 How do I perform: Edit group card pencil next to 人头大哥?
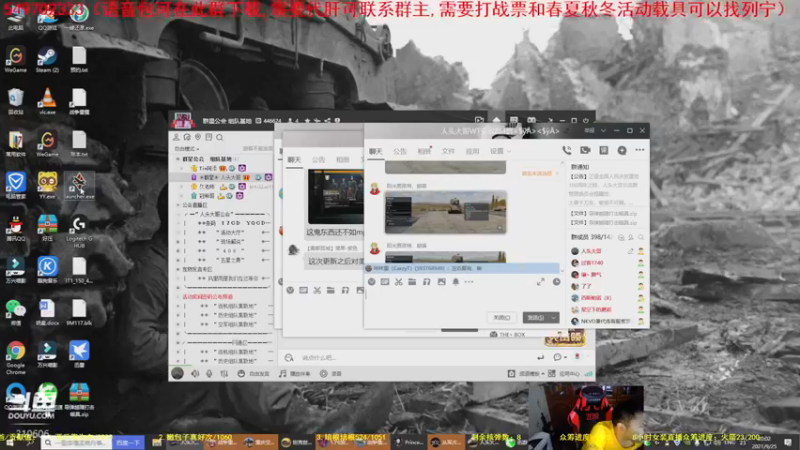click(631, 251)
